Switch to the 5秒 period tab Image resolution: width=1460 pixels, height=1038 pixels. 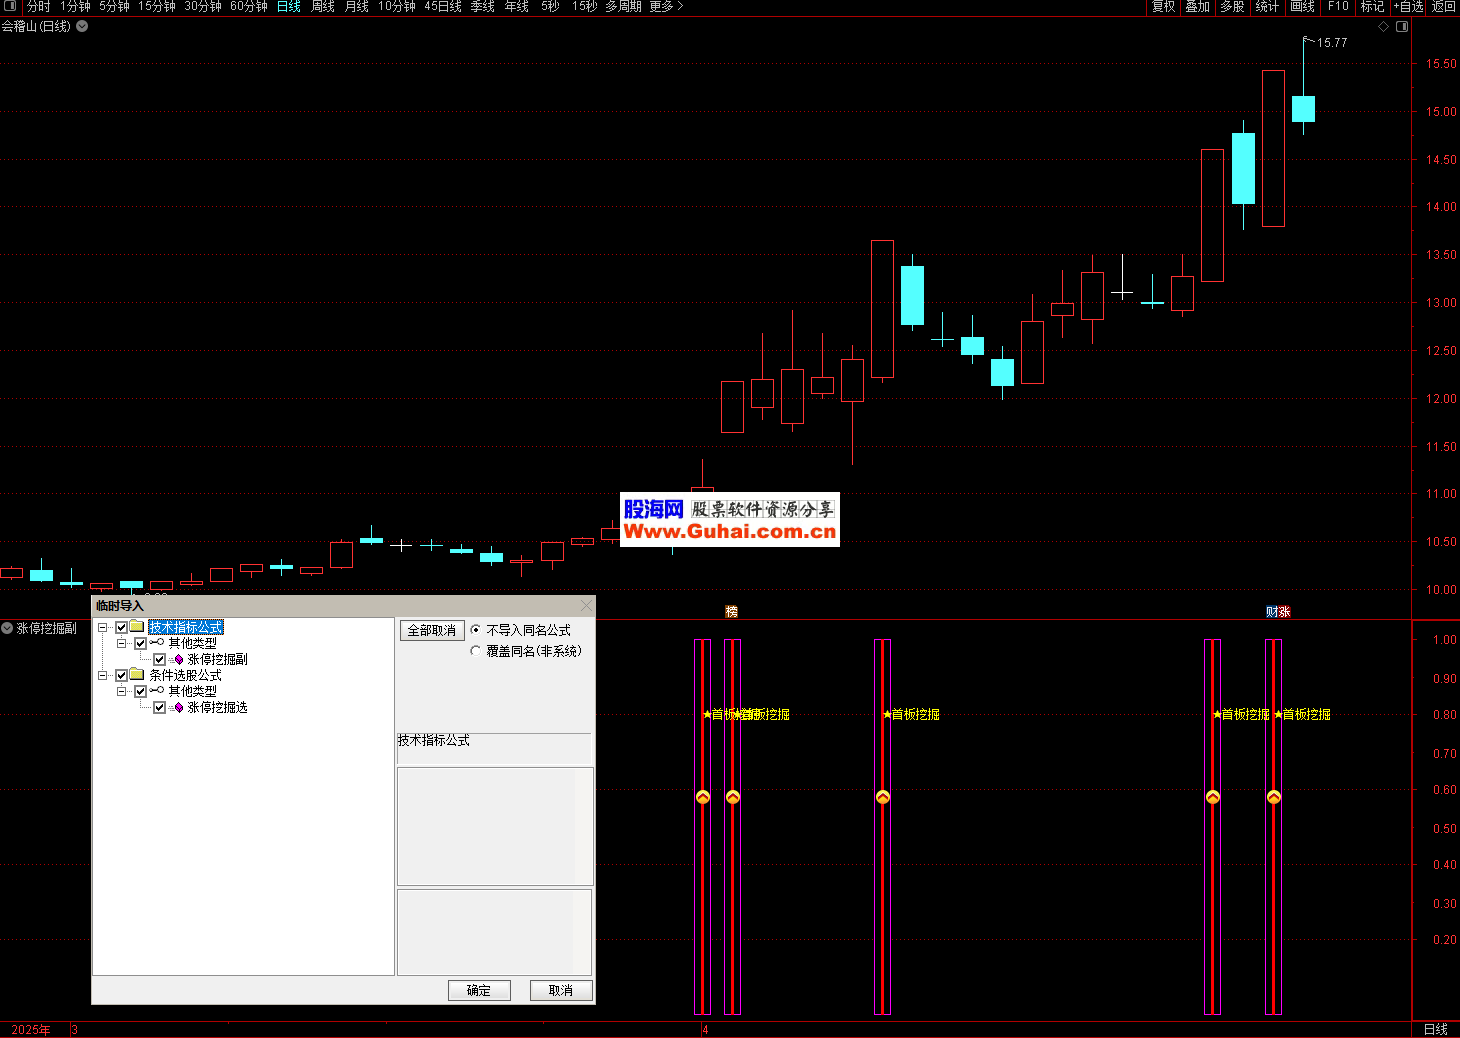[550, 6]
